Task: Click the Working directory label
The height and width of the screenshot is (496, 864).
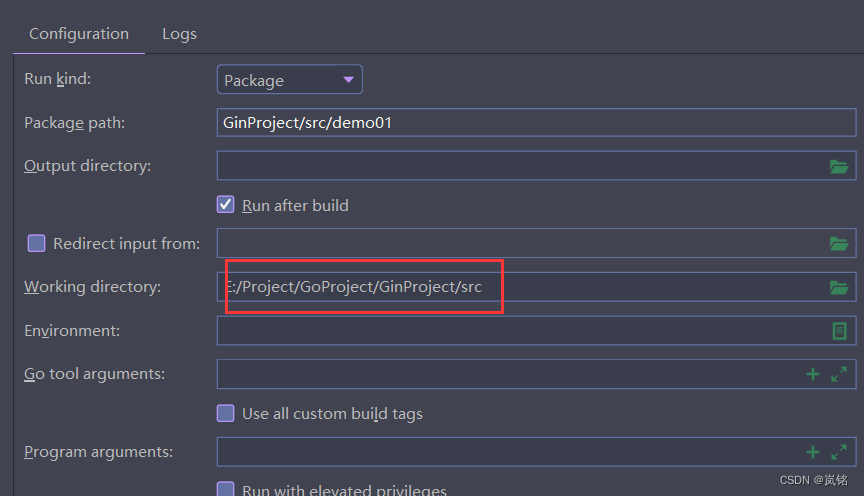Action: point(93,287)
